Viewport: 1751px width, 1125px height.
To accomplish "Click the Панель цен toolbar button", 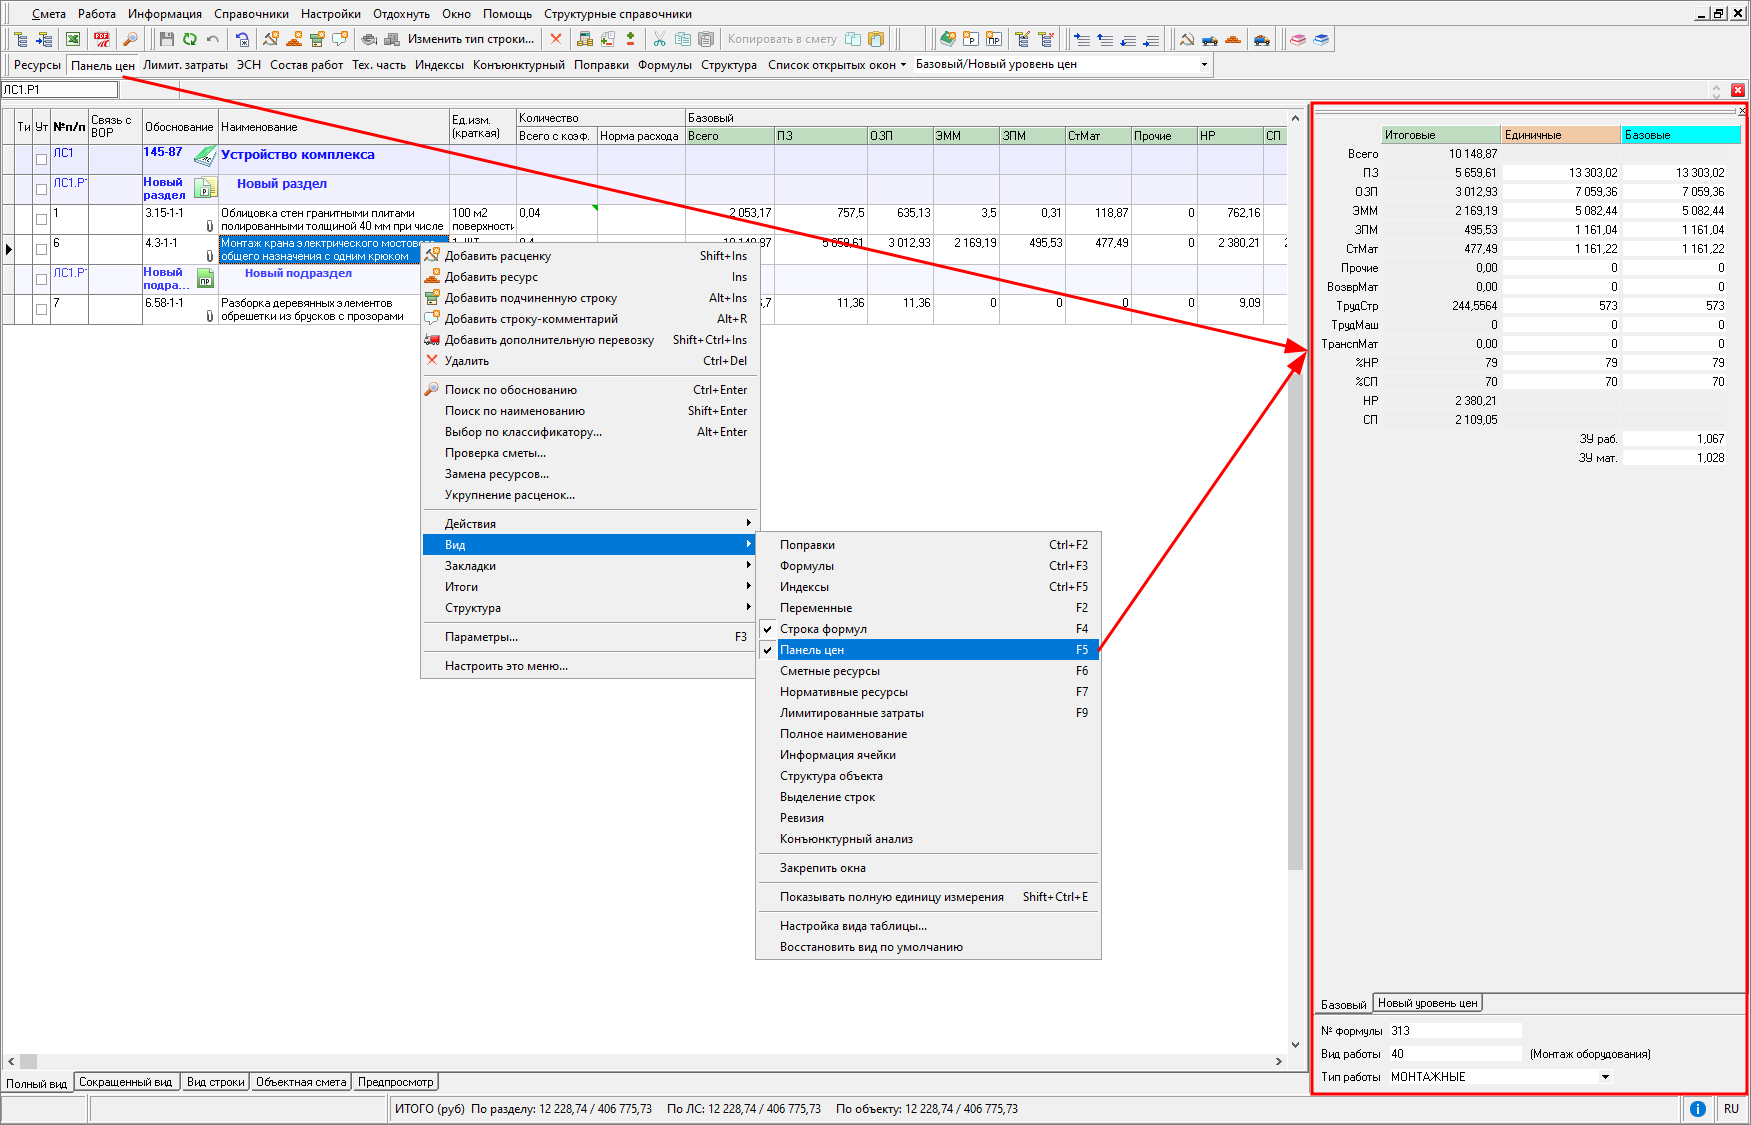I will pos(102,65).
